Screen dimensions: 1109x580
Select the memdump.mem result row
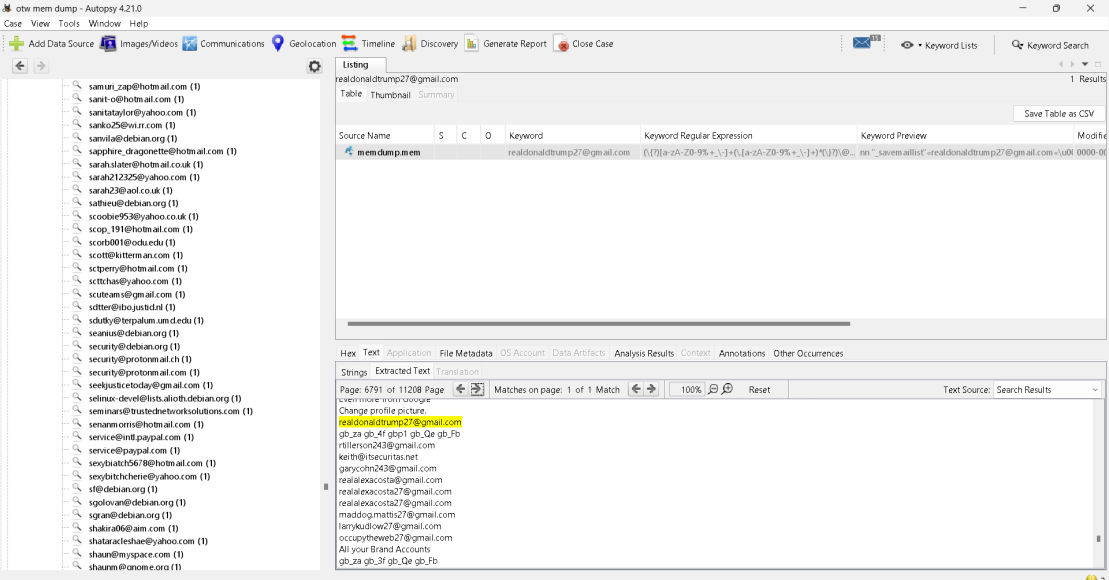click(x=721, y=152)
